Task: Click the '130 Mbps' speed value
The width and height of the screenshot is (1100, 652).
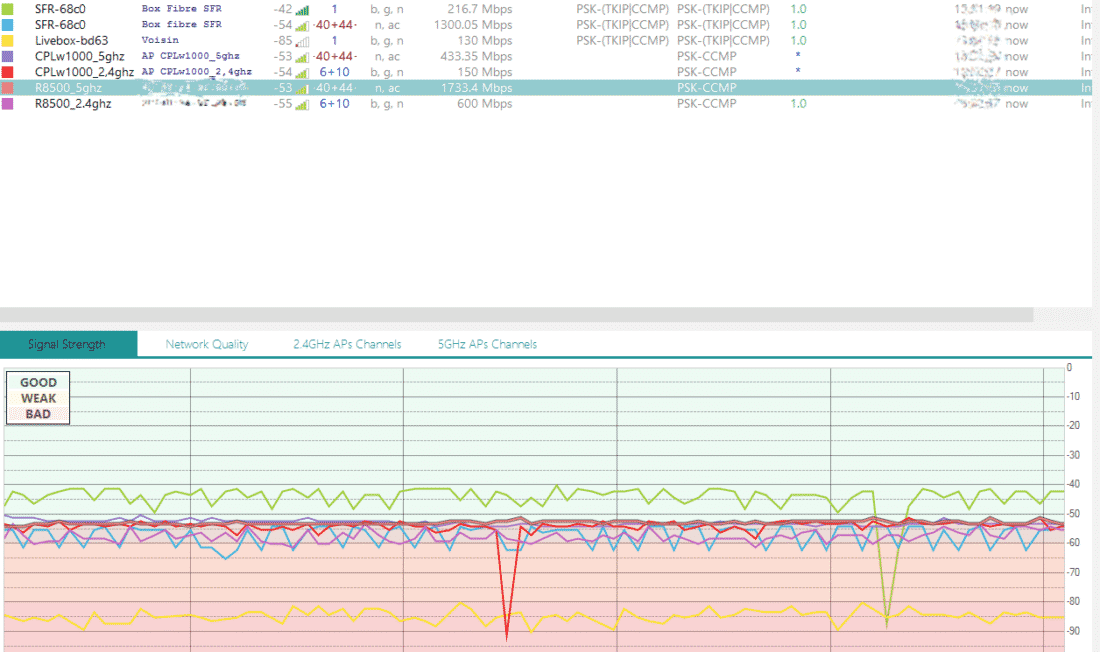Action: (x=485, y=41)
